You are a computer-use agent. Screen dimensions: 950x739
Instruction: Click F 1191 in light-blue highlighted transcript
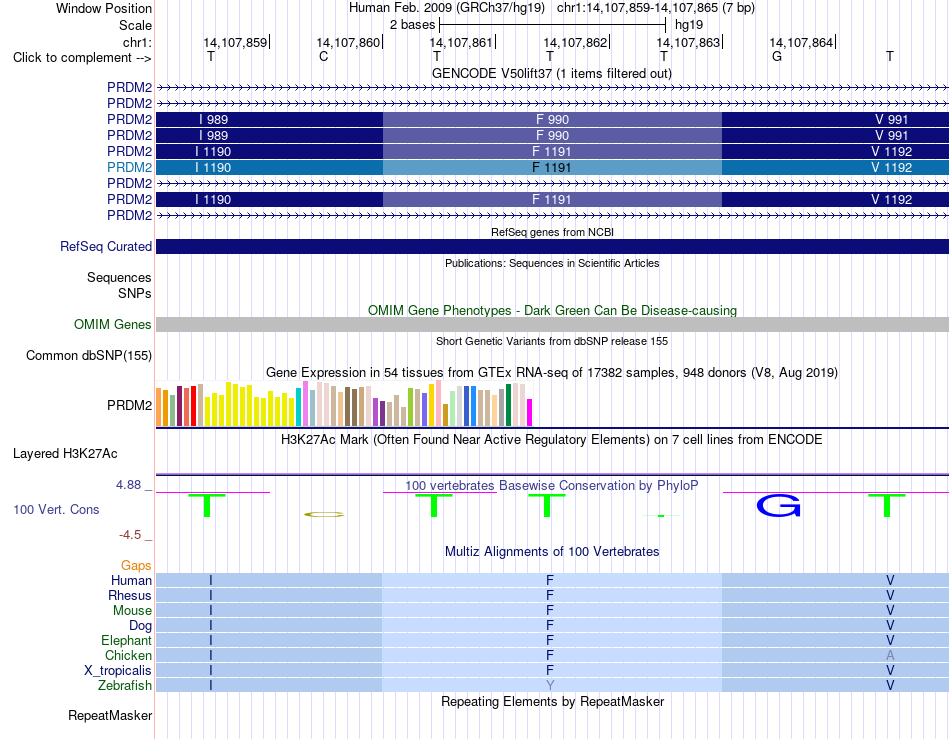(552, 167)
